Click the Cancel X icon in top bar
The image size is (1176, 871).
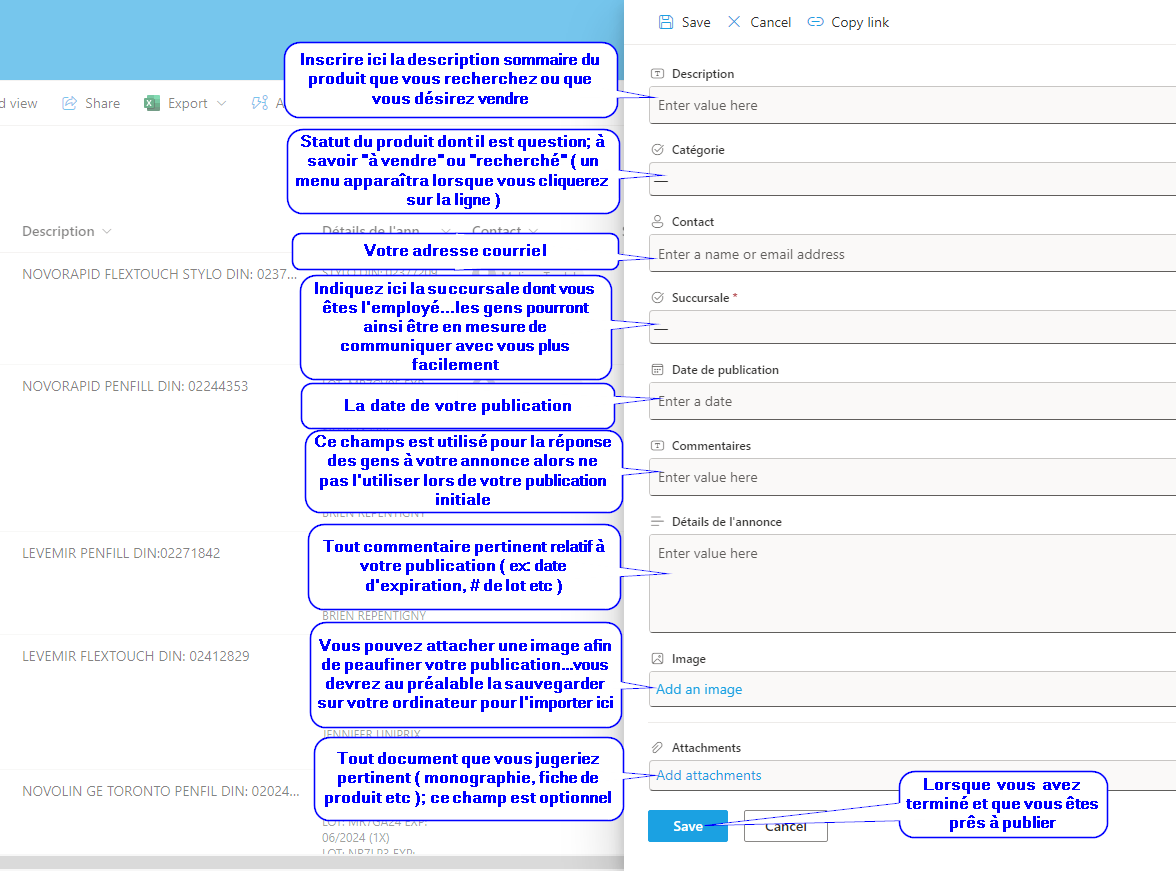(734, 22)
